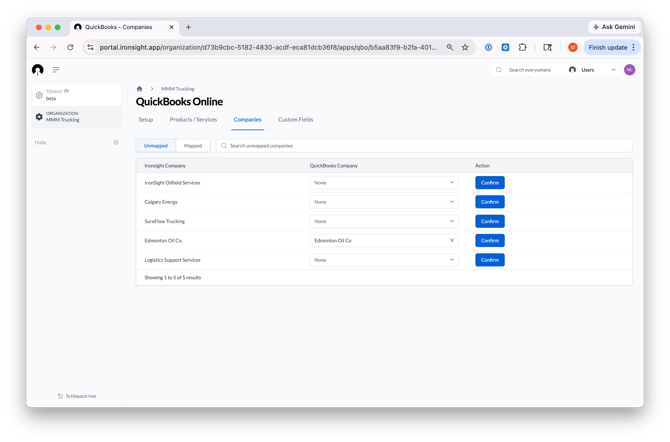Click the browser forward arrow
This screenshot has width=670, height=442.
pos(53,47)
